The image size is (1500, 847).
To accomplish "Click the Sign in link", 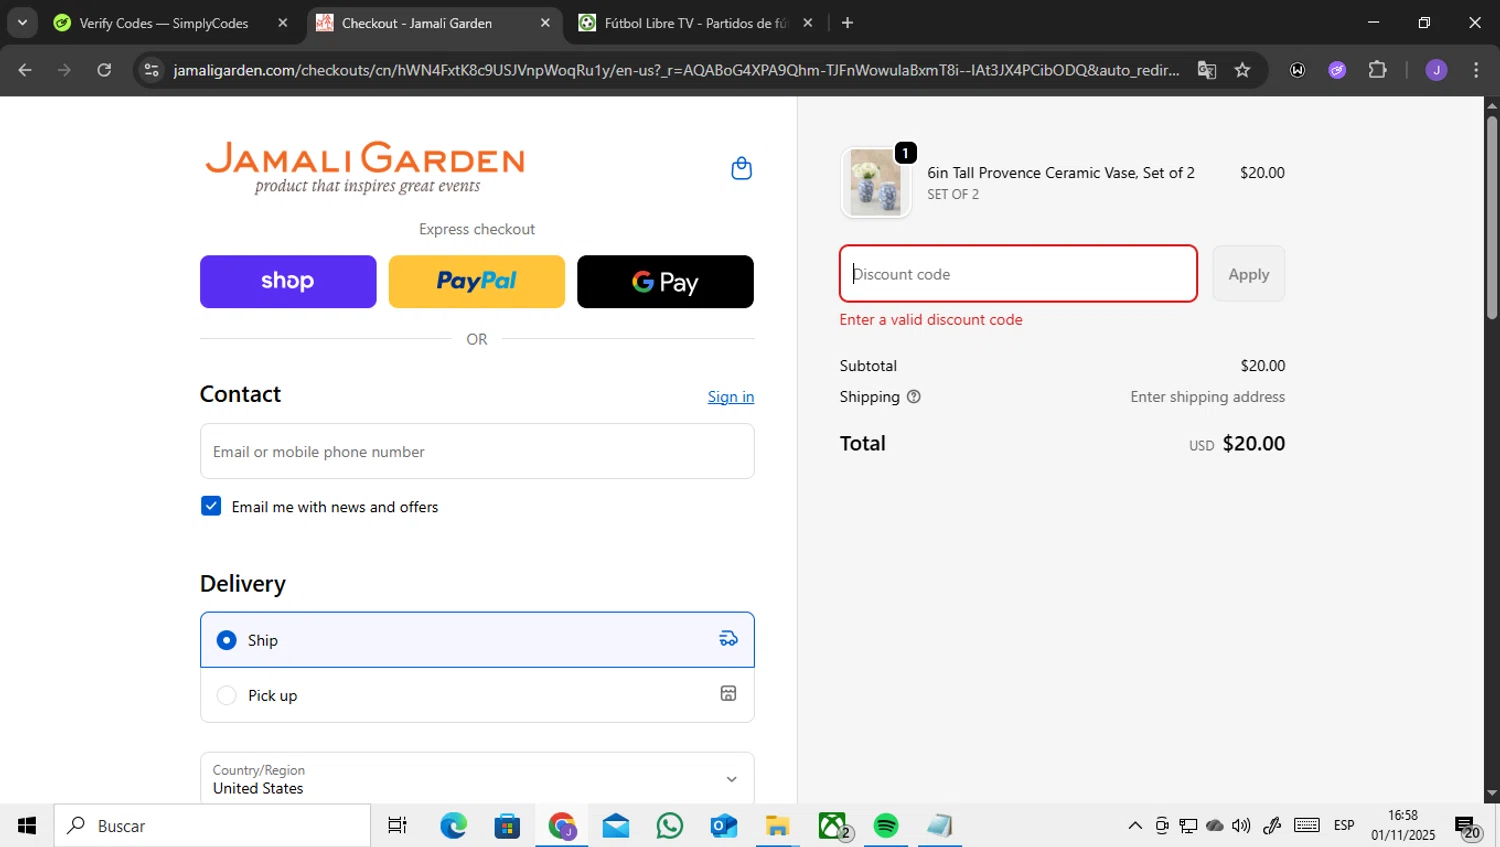I will click(731, 397).
